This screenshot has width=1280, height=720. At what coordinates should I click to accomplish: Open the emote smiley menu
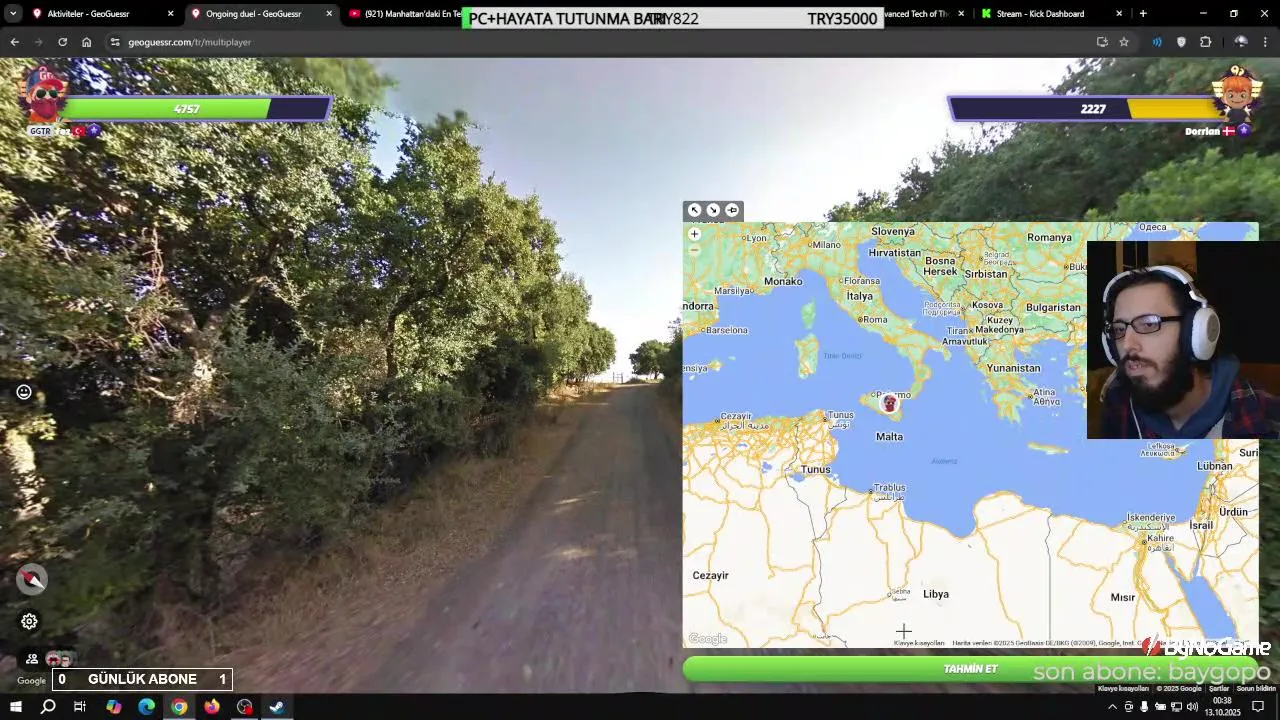(x=24, y=392)
